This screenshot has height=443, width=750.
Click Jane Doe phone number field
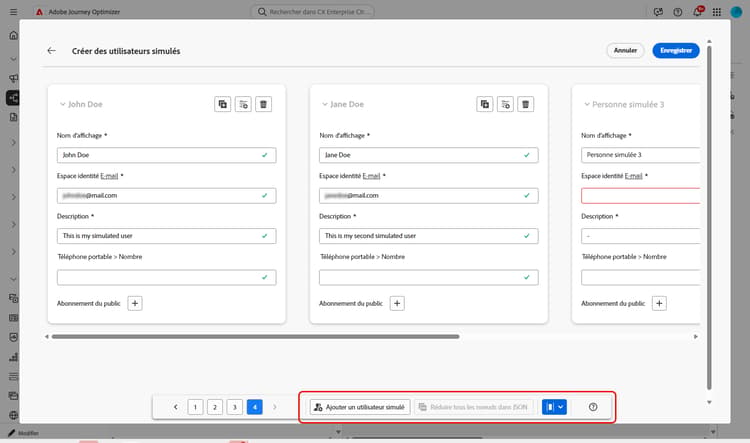429,277
